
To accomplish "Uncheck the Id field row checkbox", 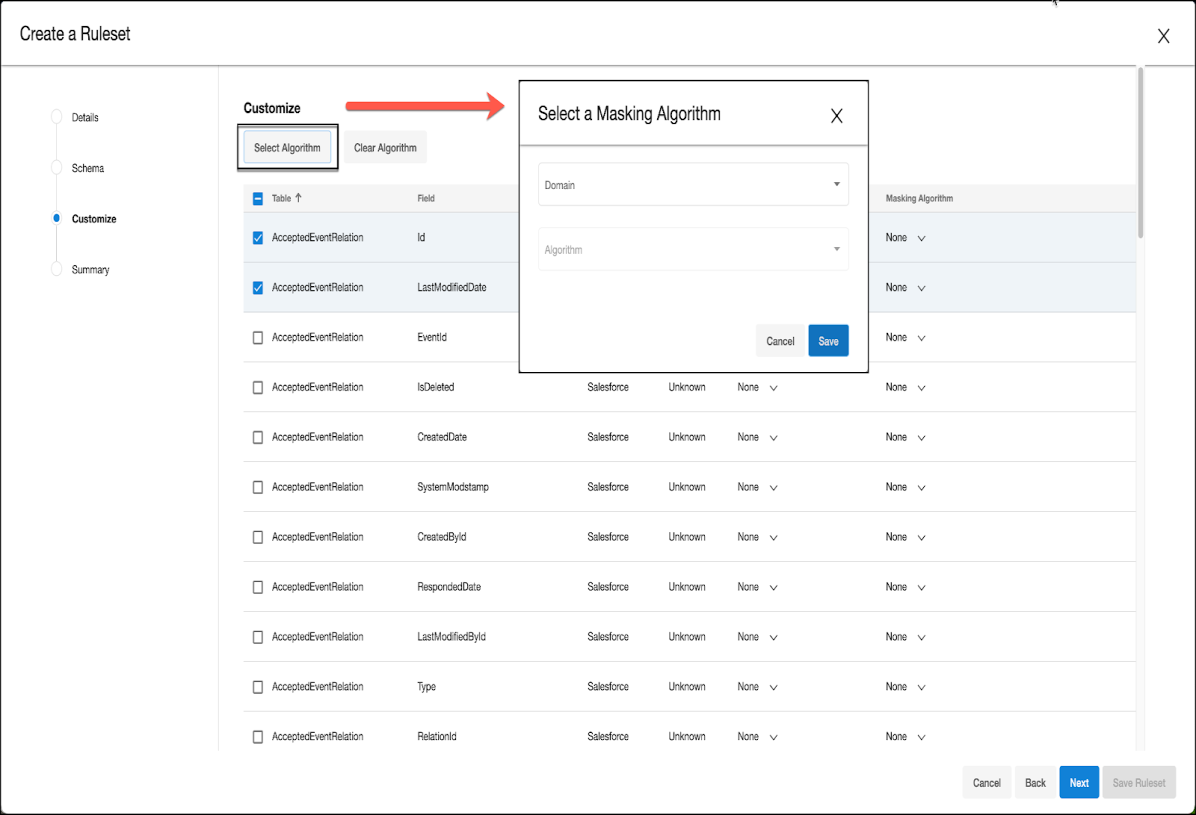I will point(258,238).
